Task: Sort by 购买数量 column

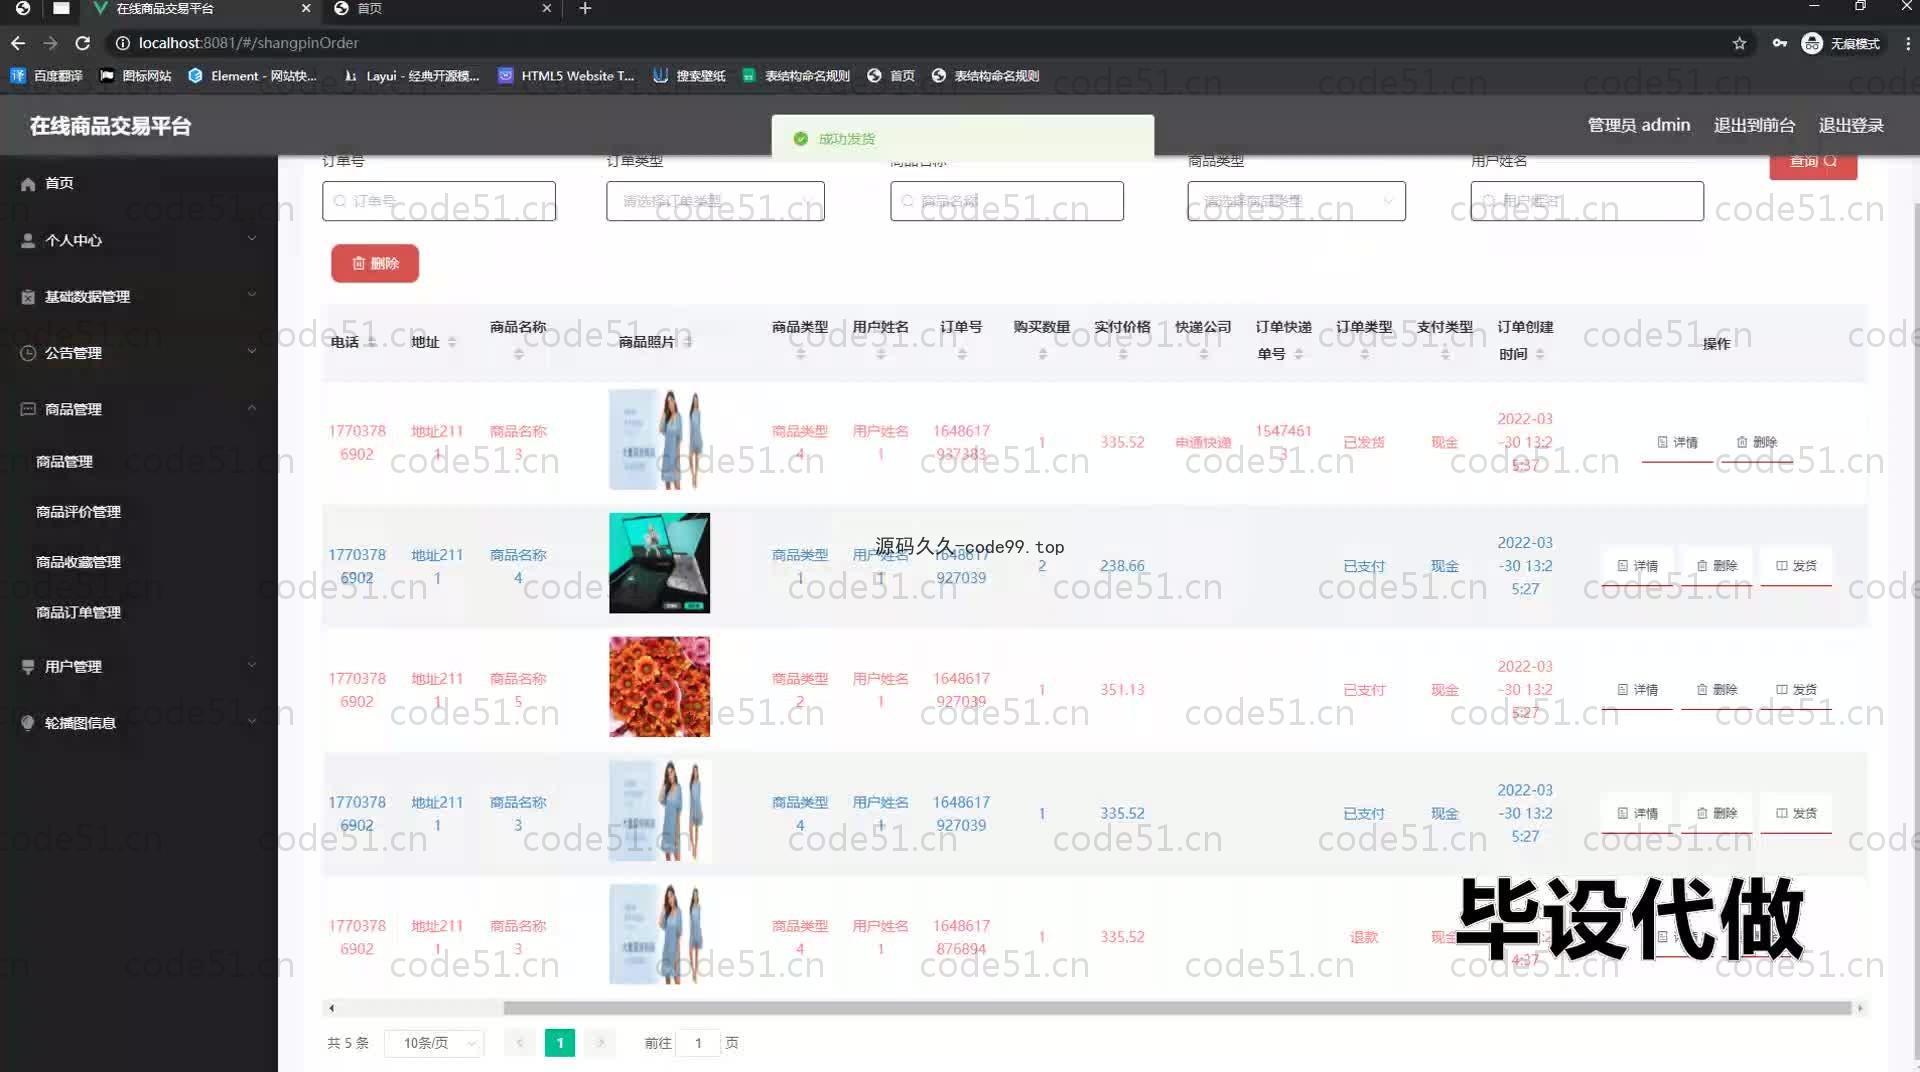Action: tap(1042, 354)
